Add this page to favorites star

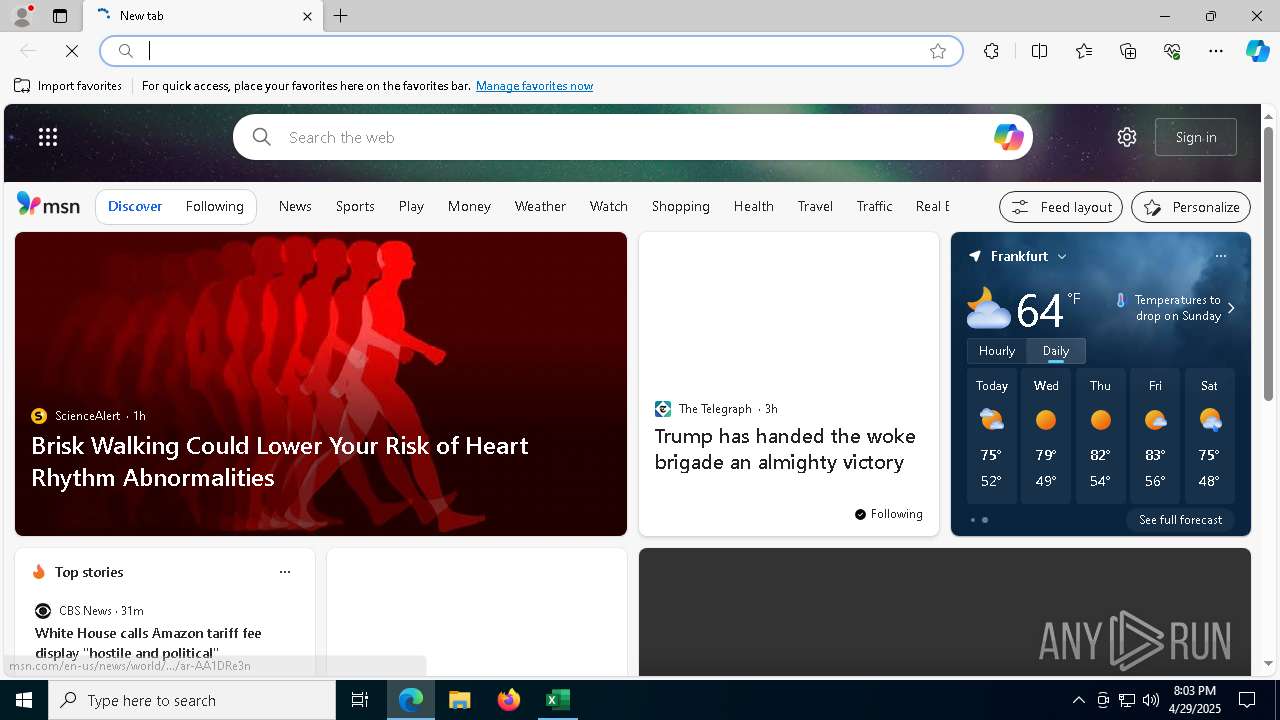pos(938,51)
